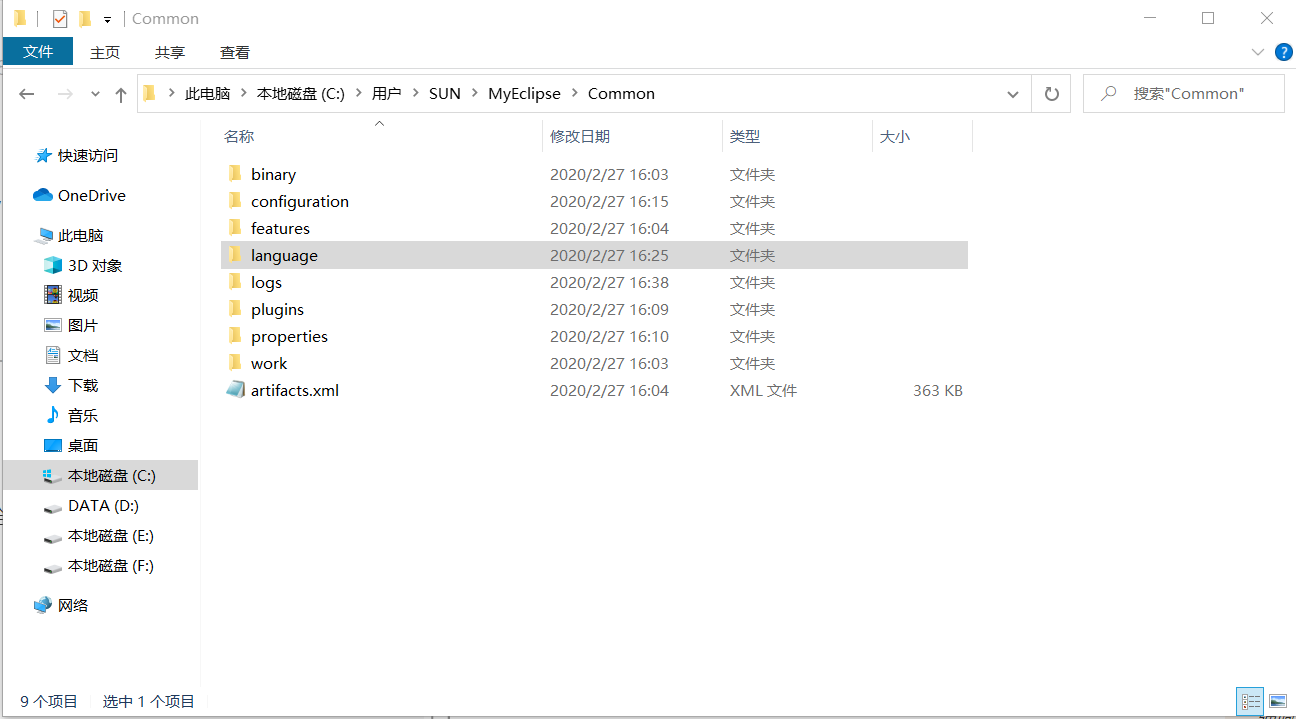Image resolution: width=1296 pixels, height=719 pixels.
Task: Expand chevron after SUN in path
Action: click(x=474, y=93)
